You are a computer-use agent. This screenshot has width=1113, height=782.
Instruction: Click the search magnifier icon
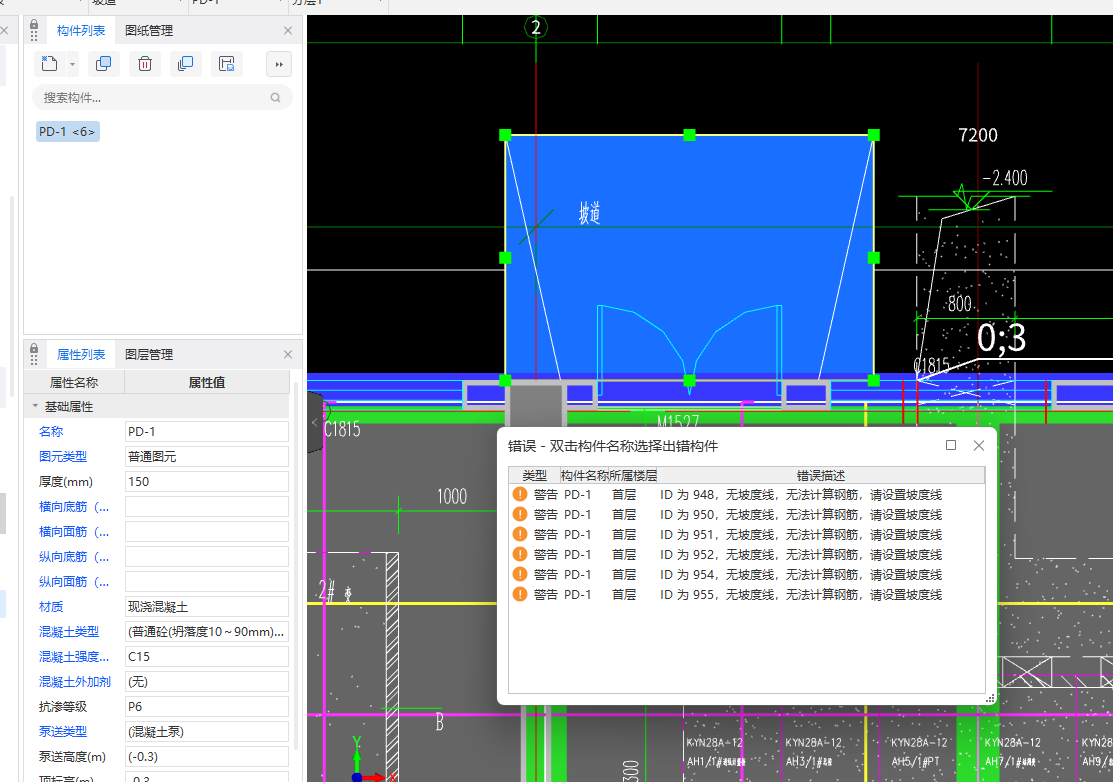click(276, 98)
